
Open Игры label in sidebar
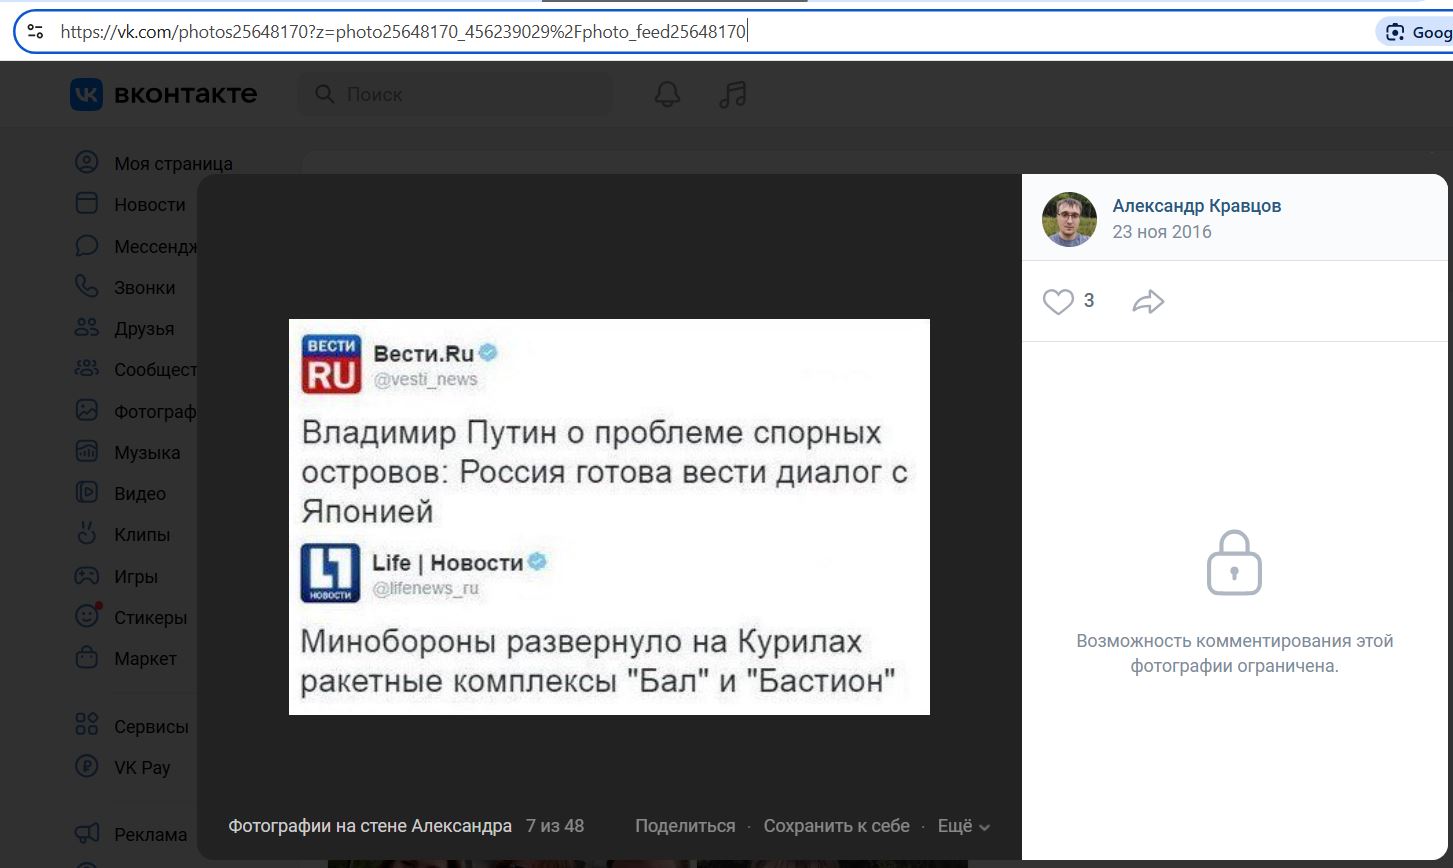click(136, 576)
